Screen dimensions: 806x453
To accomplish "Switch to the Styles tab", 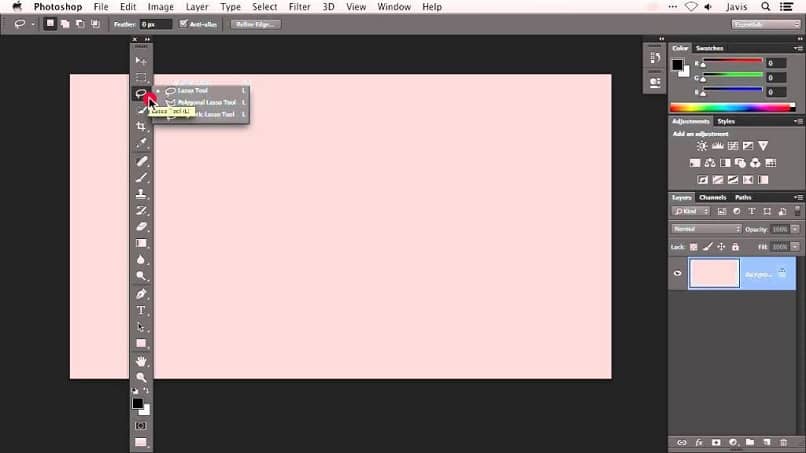I will pos(726,121).
